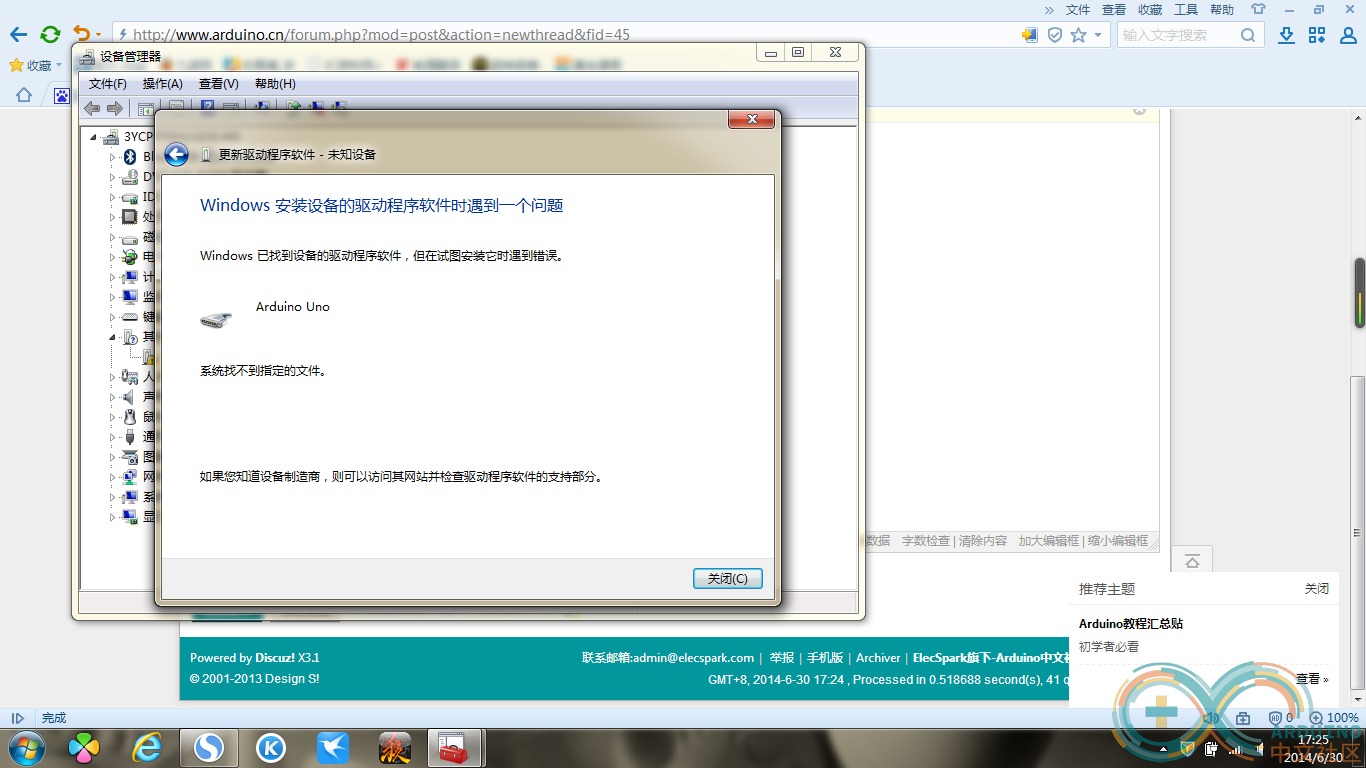The width and height of the screenshot is (1366, 768).
Task: Expand the DVD drive category node
Action: tap(113, 177)
